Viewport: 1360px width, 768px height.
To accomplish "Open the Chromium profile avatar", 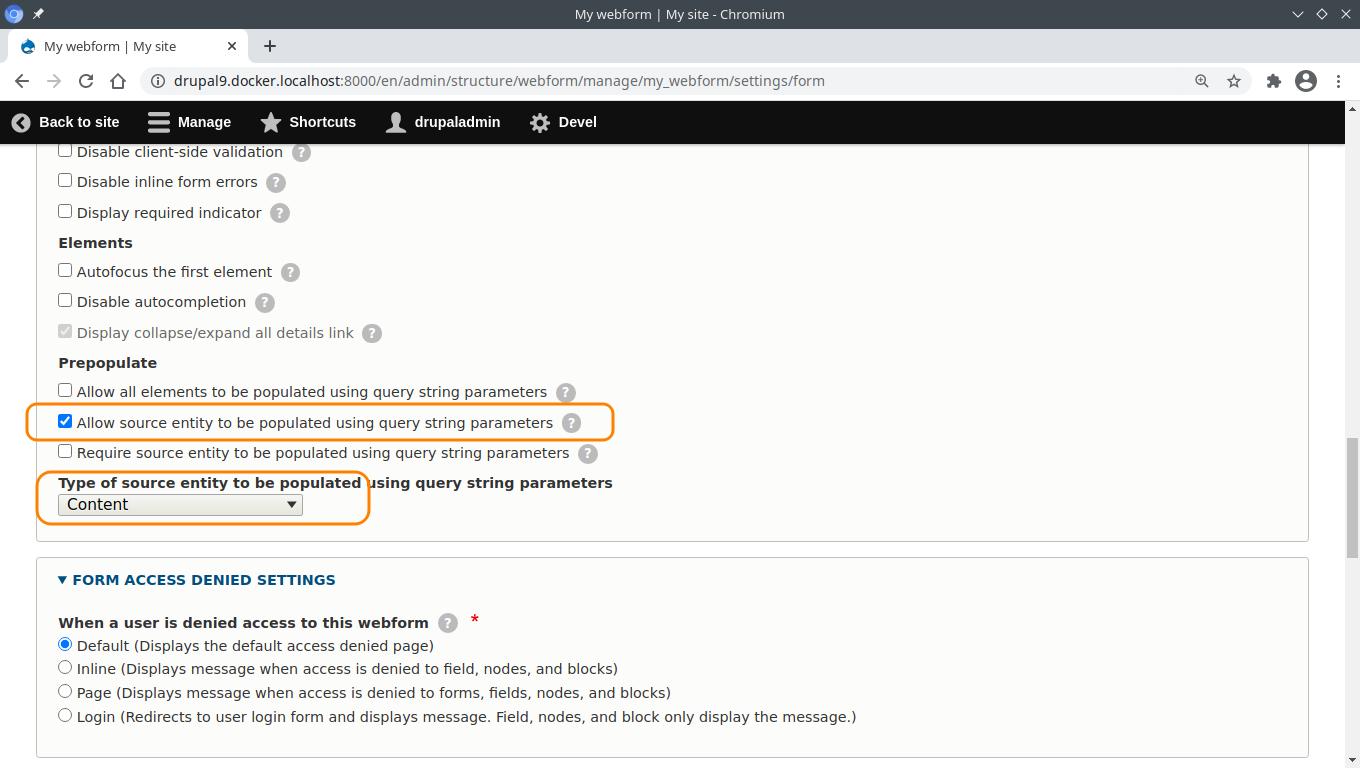I will 1306,81.
